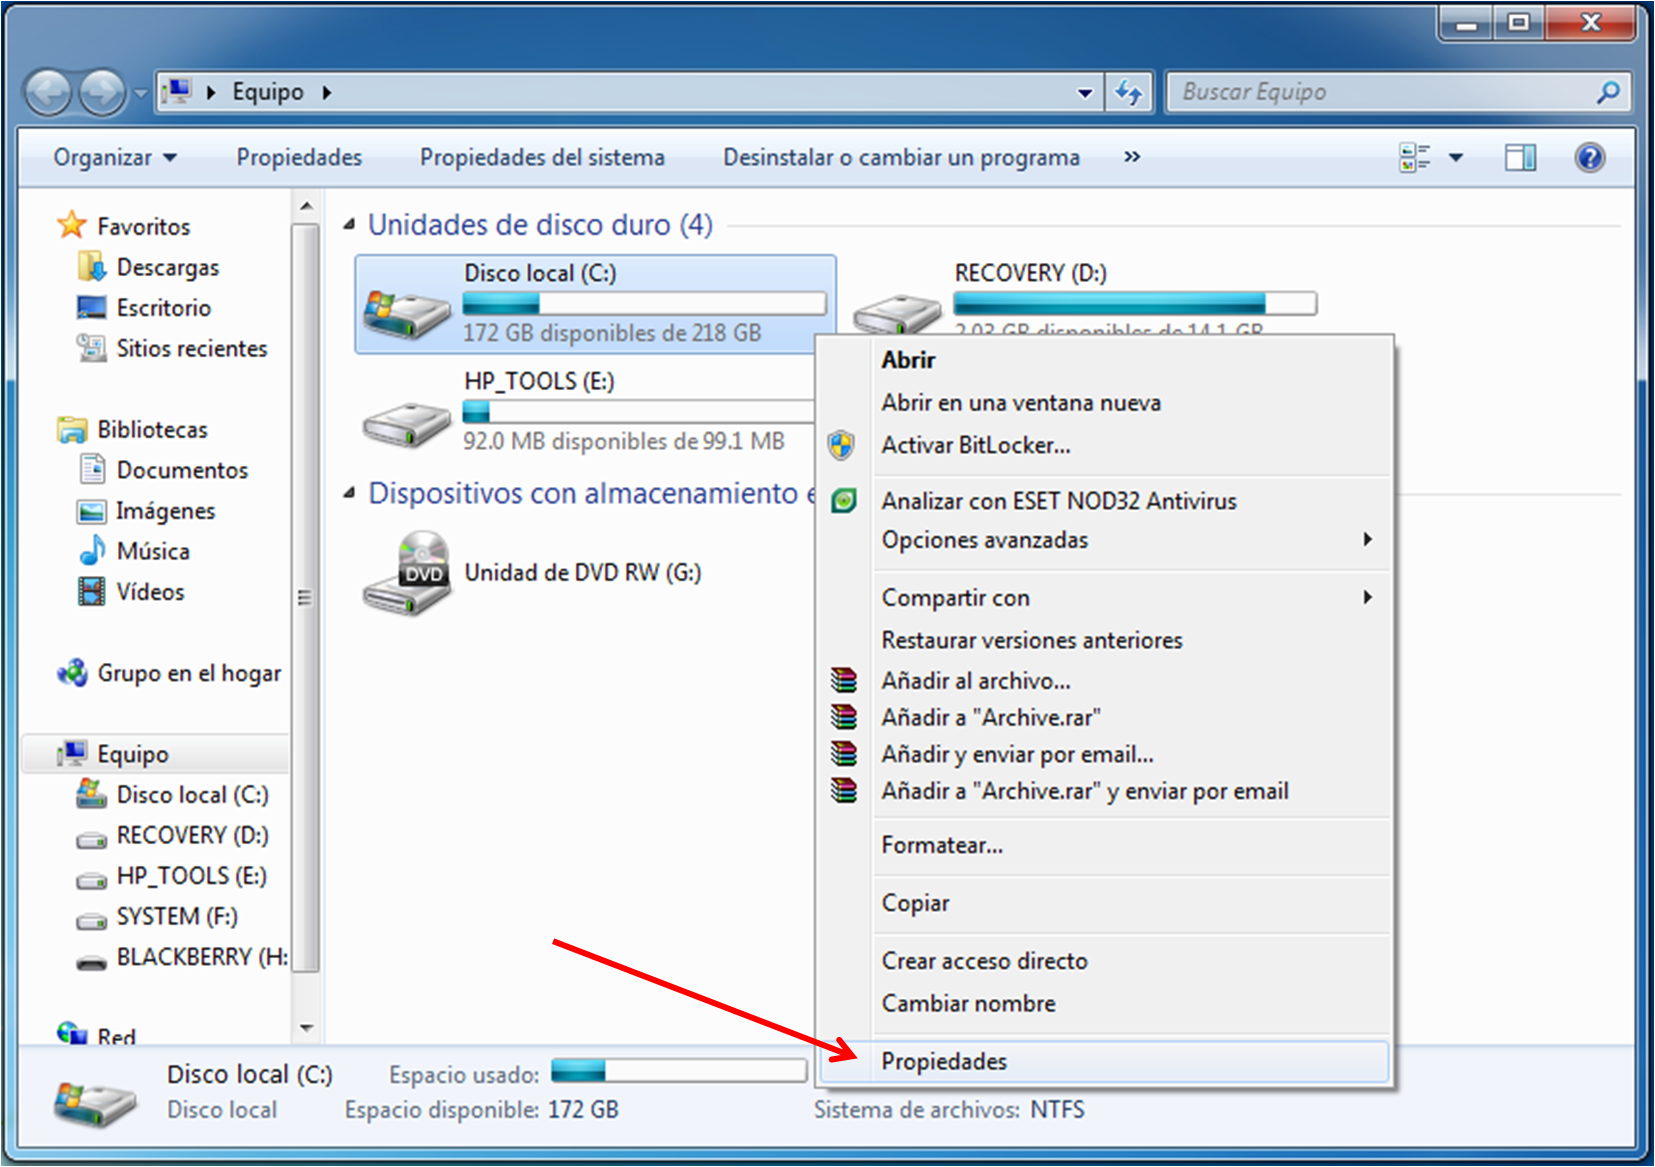Expand the Compartir con submenu arrow
Screen dimensions: 1655x1167
coord(1367,598)
